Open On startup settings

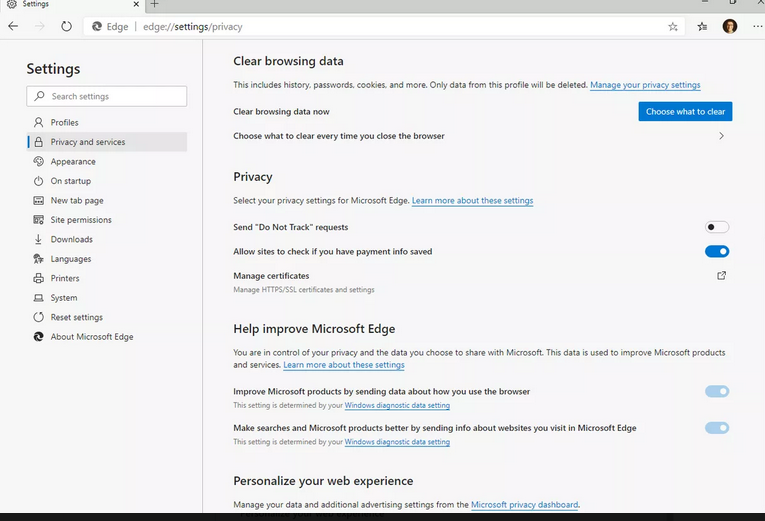coord(107,181)
